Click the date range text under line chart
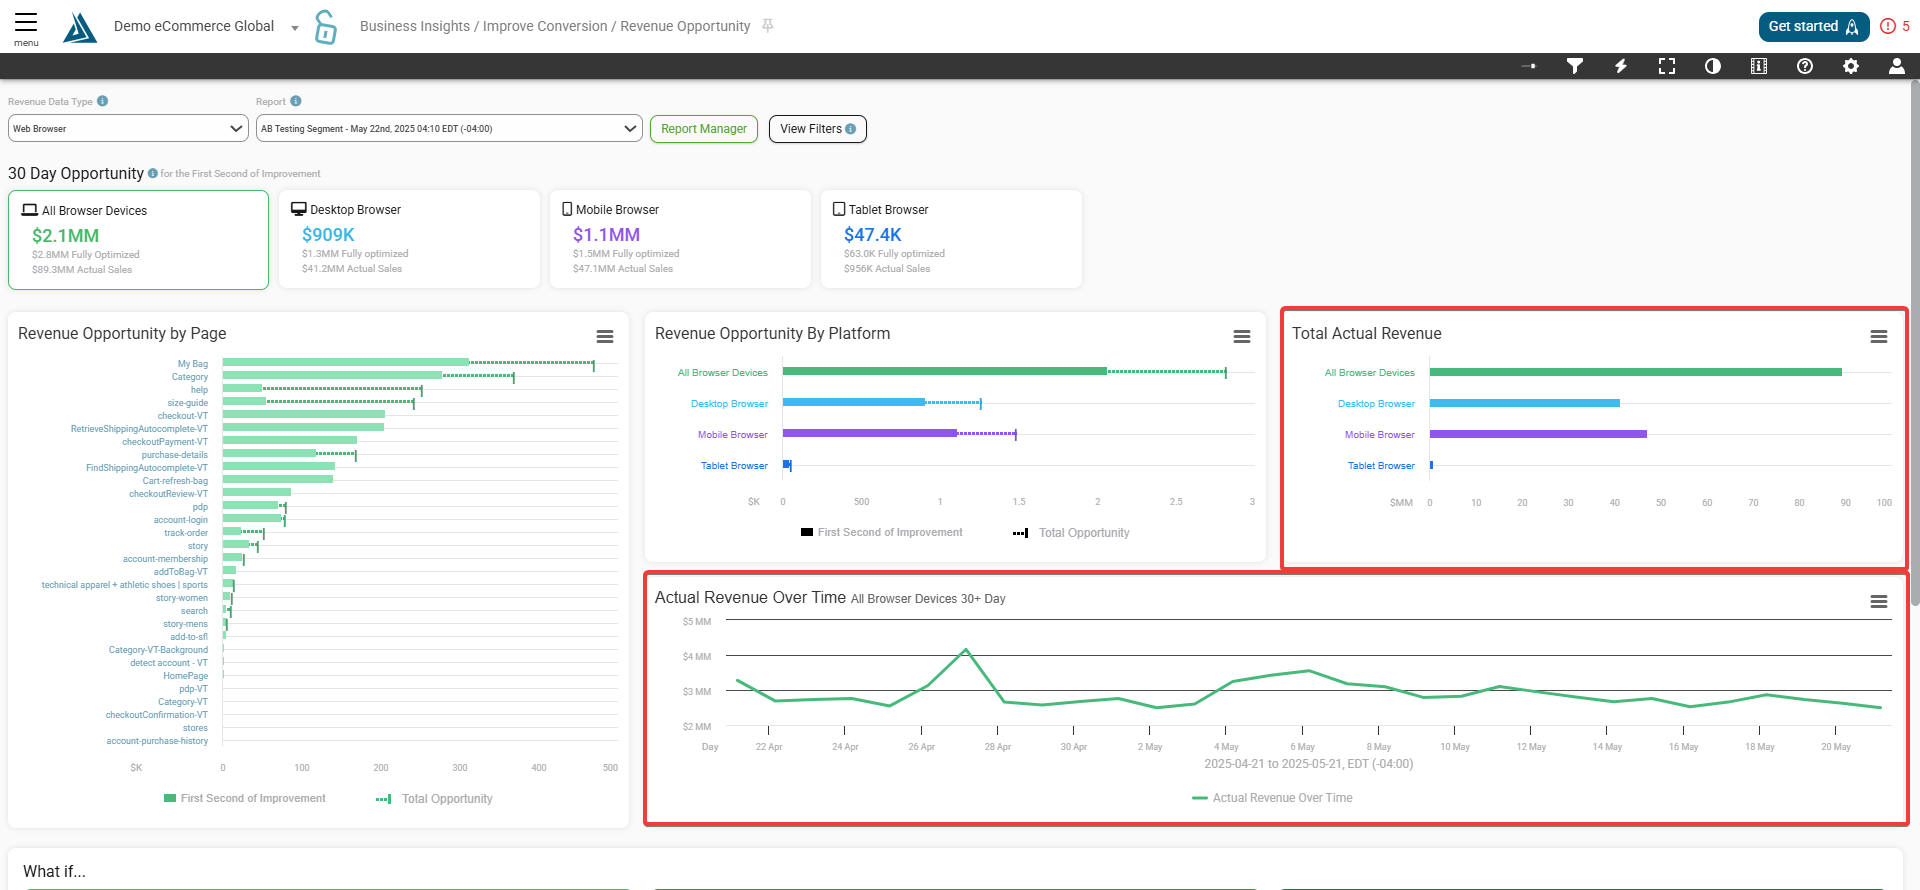Screen dimensions: 1920x890 [1308, 764]
